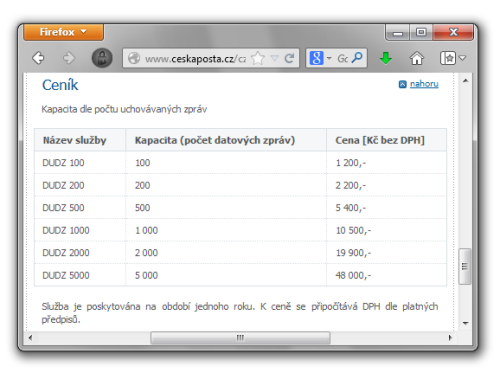This screenshot has width=500, height=373.
Task: Click the Google search engine icon
Action: point(316,58)
